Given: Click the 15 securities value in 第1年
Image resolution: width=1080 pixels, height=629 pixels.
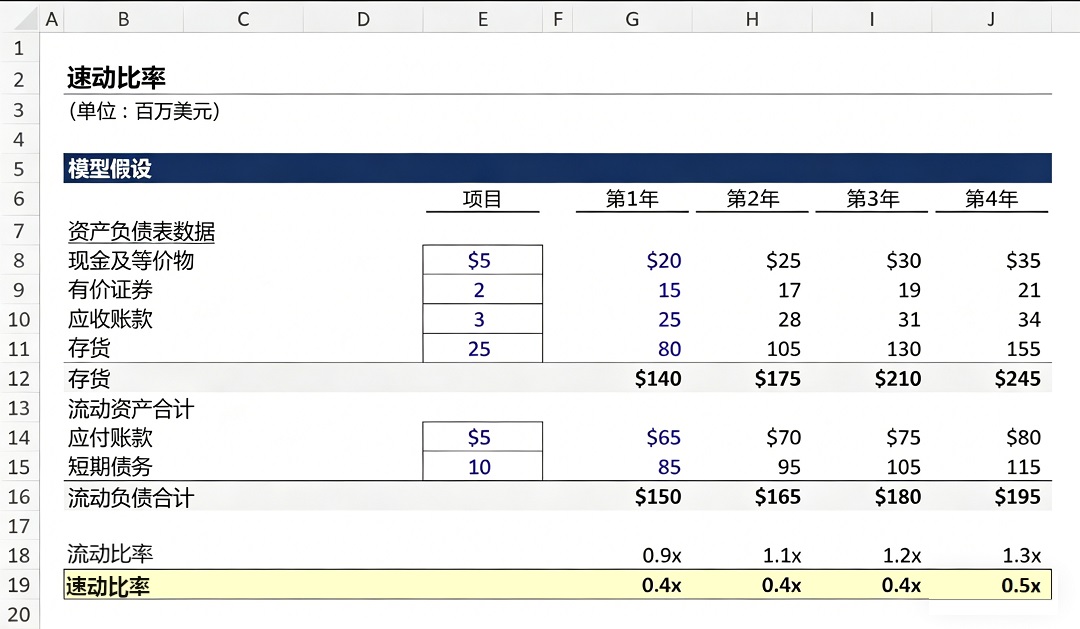Looking at the screenshot, I should coord(669,290).
